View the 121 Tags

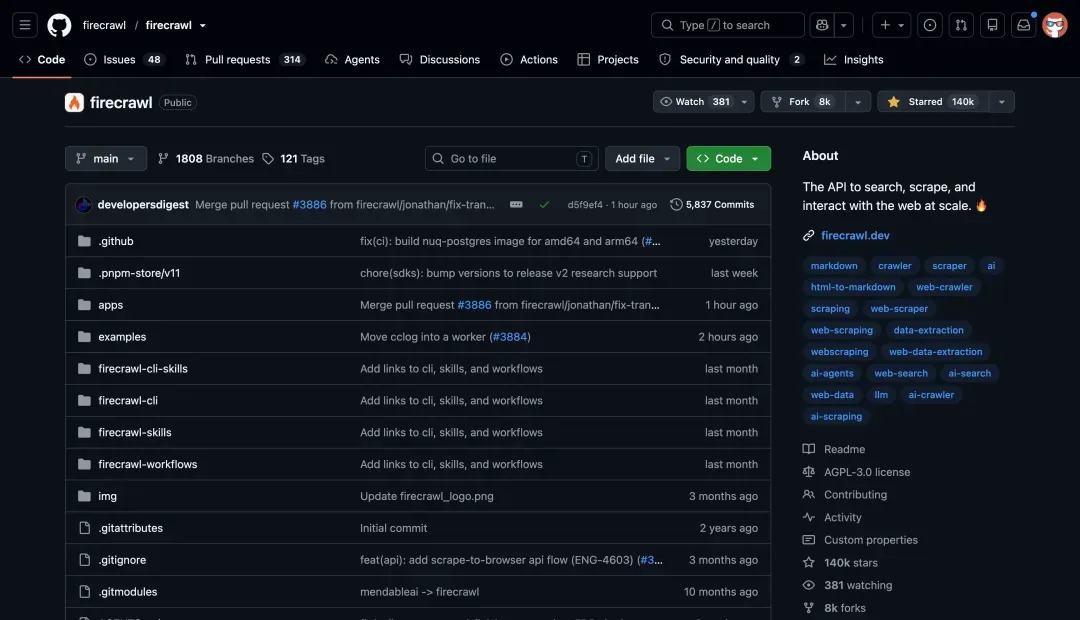tap(293, 158)
